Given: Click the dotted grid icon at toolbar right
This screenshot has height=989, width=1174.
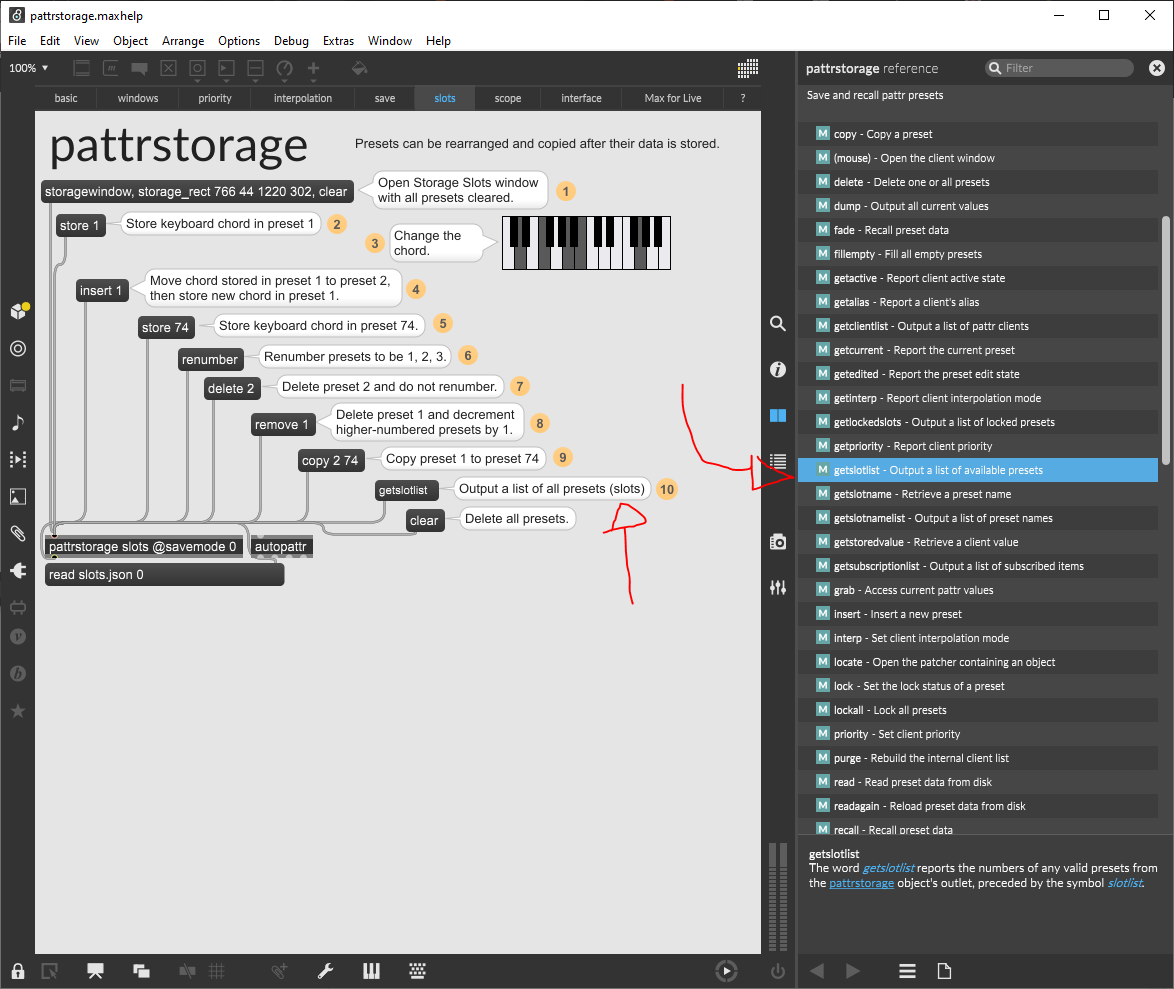Looking at the screenshot, I should (747, 68).
